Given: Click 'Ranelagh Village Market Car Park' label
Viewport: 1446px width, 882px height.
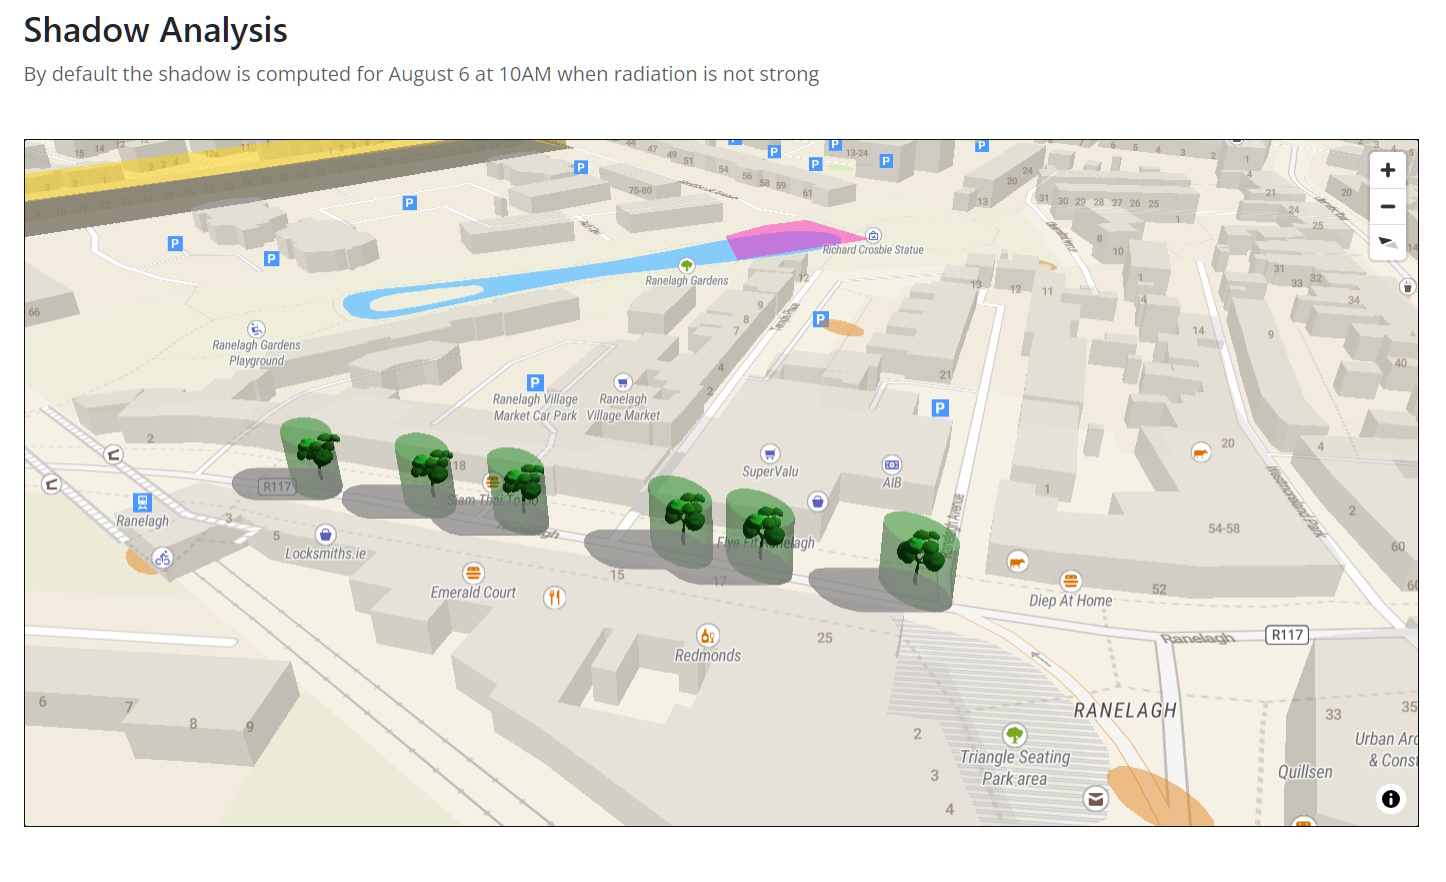Looking at the screenshot, I should coord(535,407).
